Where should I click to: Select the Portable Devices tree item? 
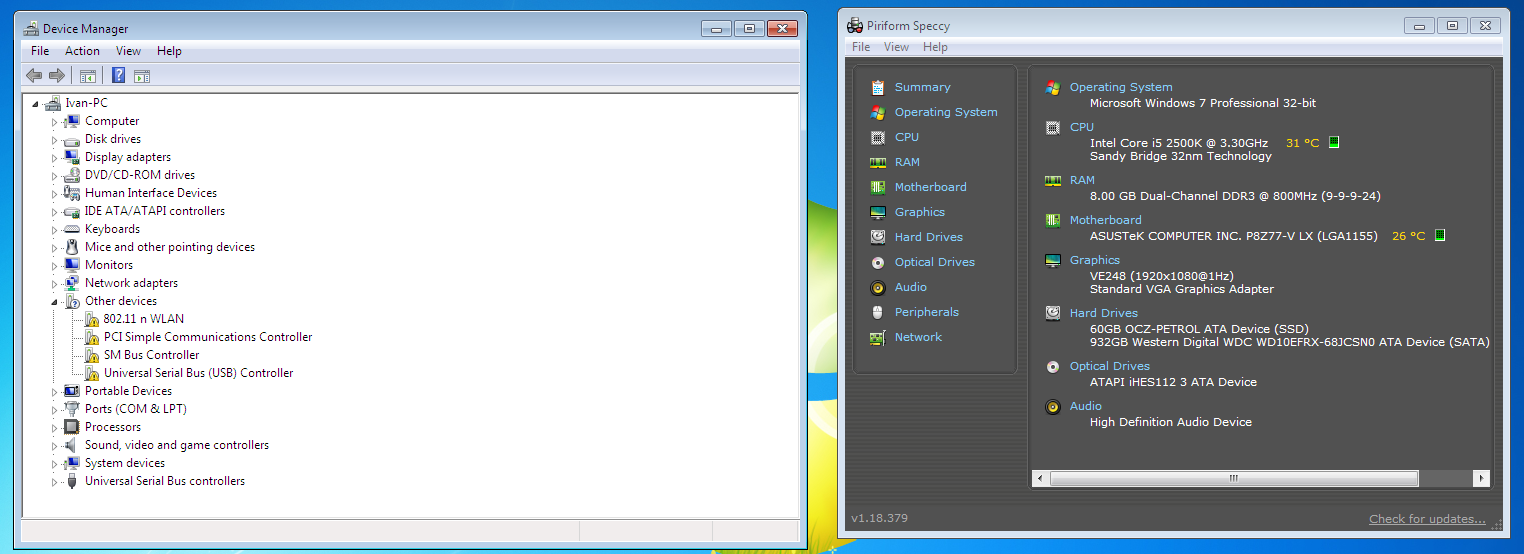pyautogui.click(x=128, y=391)
